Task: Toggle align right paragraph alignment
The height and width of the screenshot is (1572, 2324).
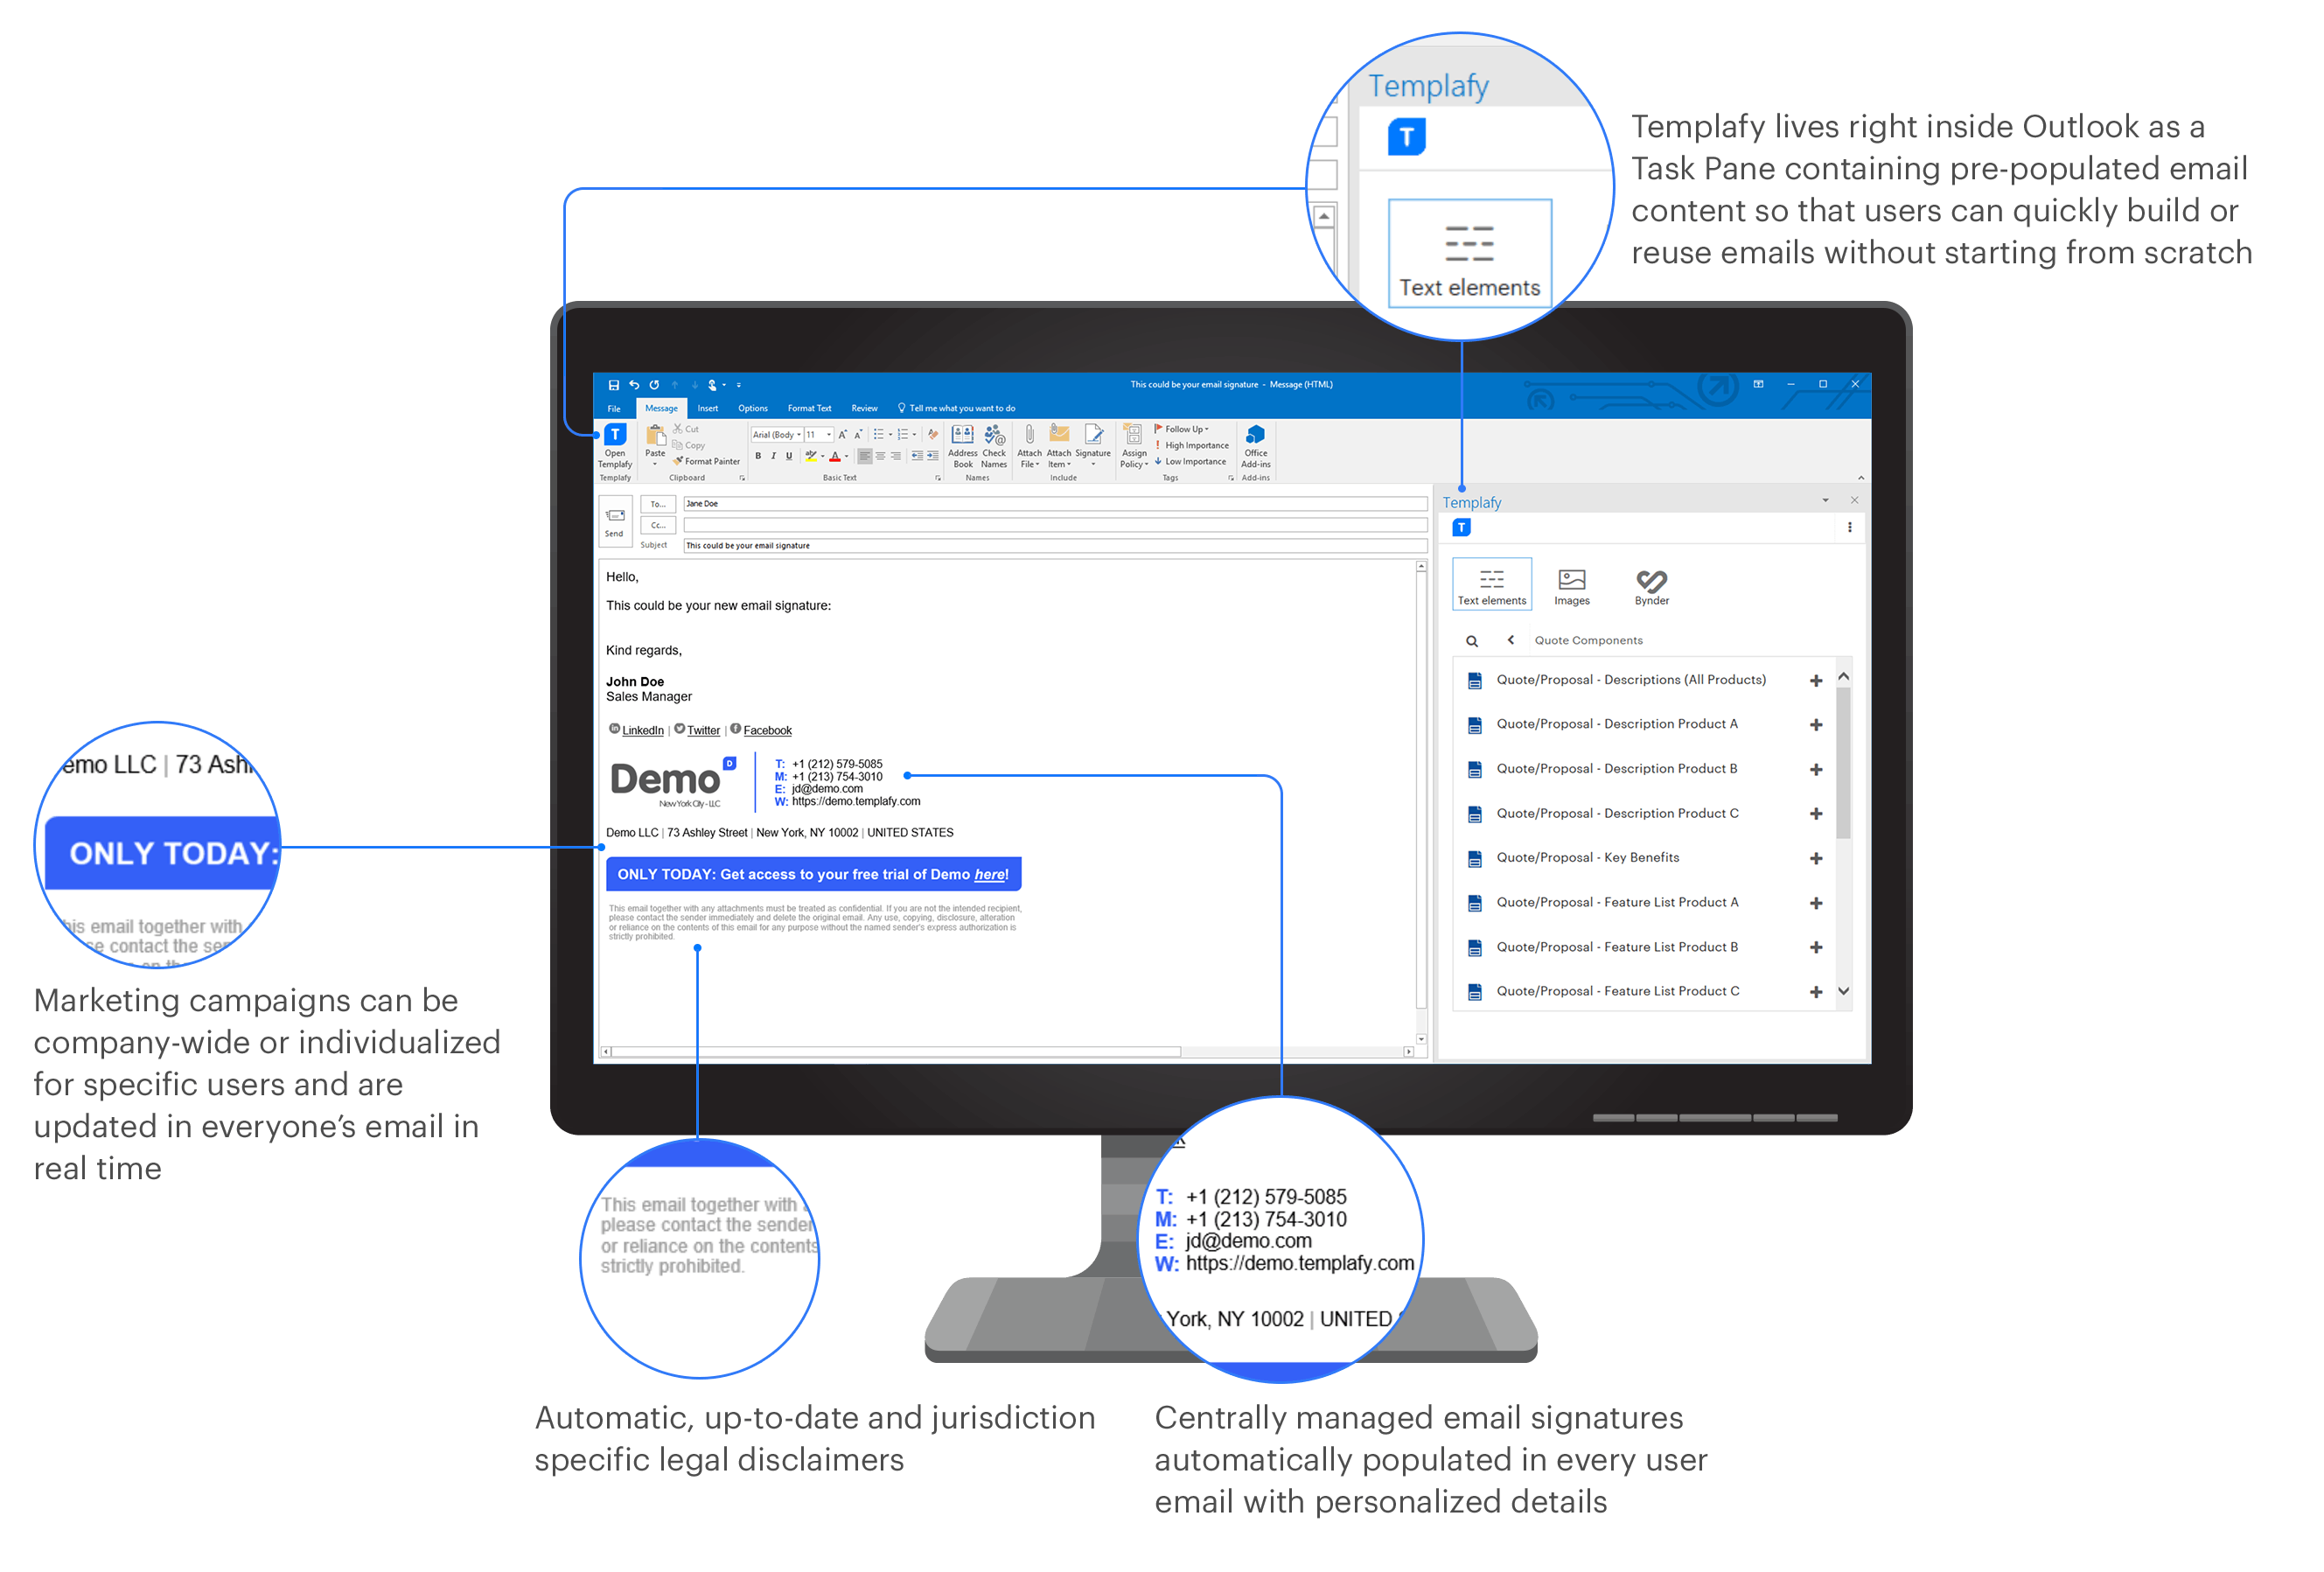Action: click(896, 456)
